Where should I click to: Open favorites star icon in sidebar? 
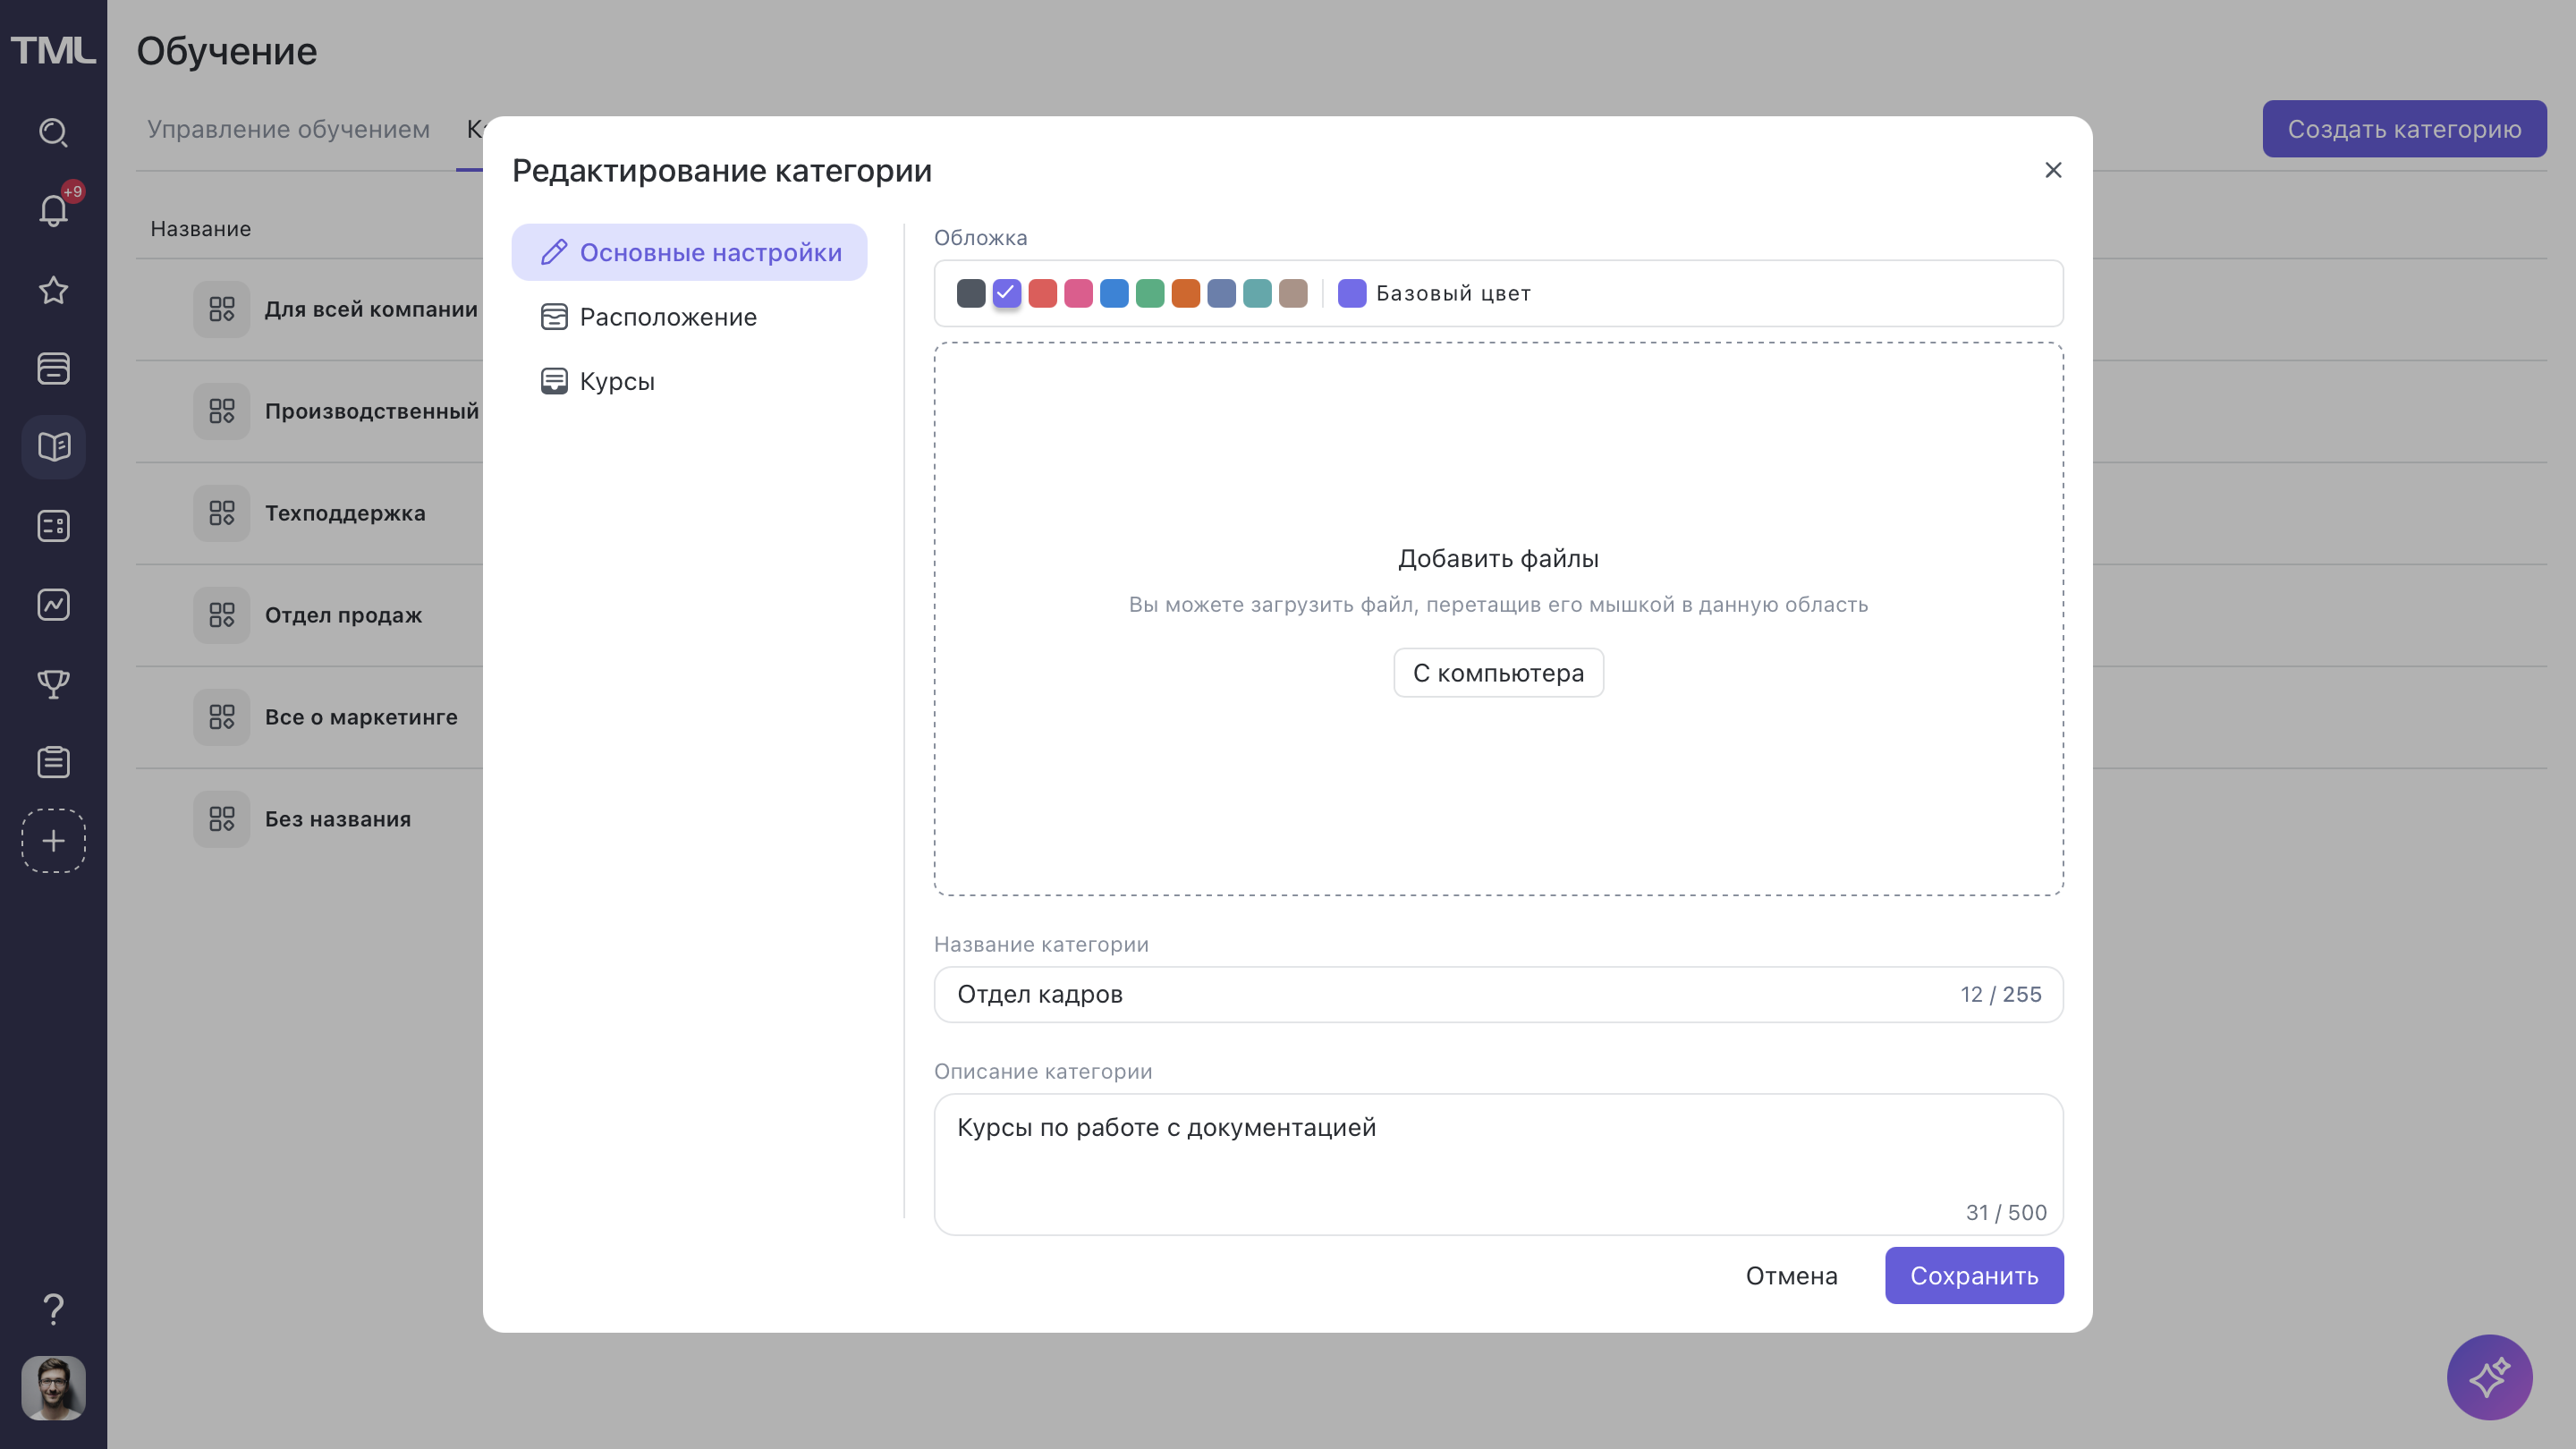(53, 290)
